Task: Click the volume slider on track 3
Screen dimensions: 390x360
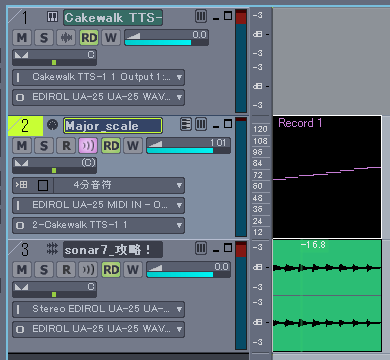Action: [x=188, y=270]
